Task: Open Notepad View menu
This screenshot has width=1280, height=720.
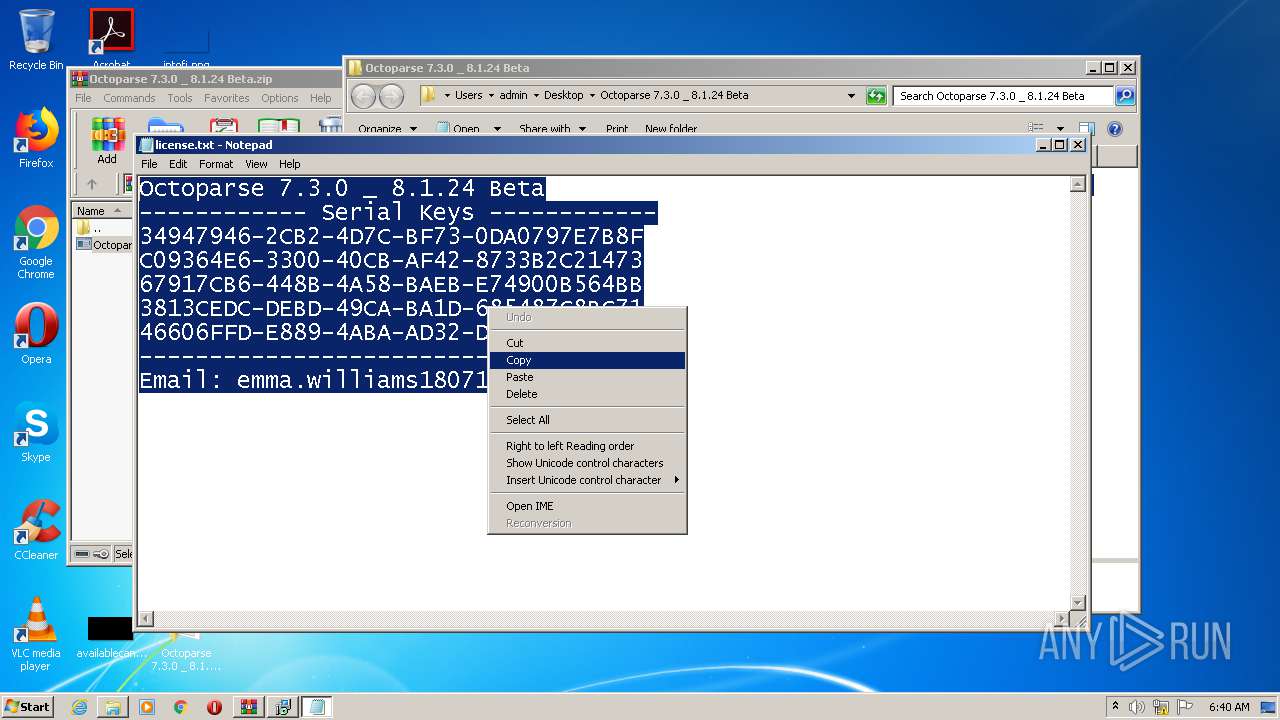Action: click(x=256, y=164)
